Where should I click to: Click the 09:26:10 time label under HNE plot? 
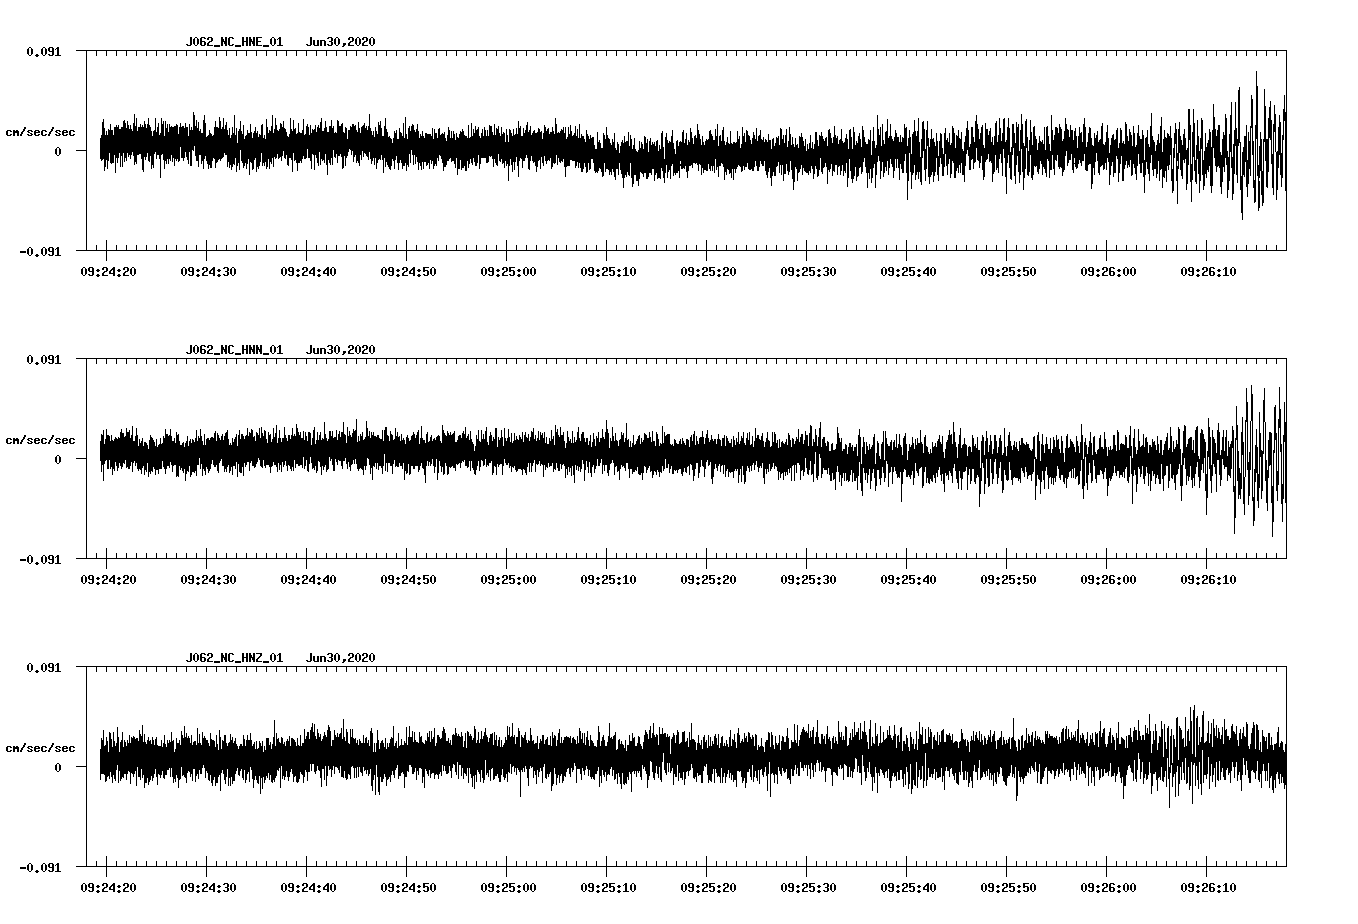click(1208, 271)
